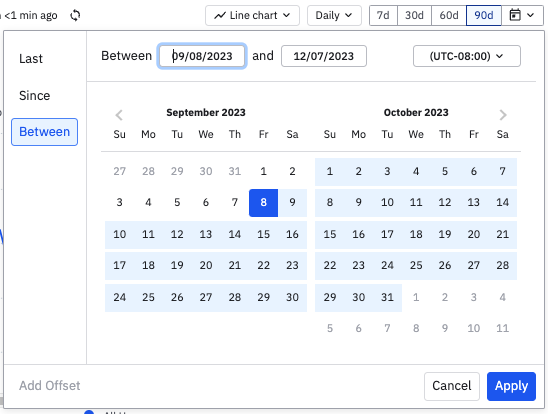Select September 3 in the calendar
The height and width of the screenshot is (414, 548).
tap(120, 203)
